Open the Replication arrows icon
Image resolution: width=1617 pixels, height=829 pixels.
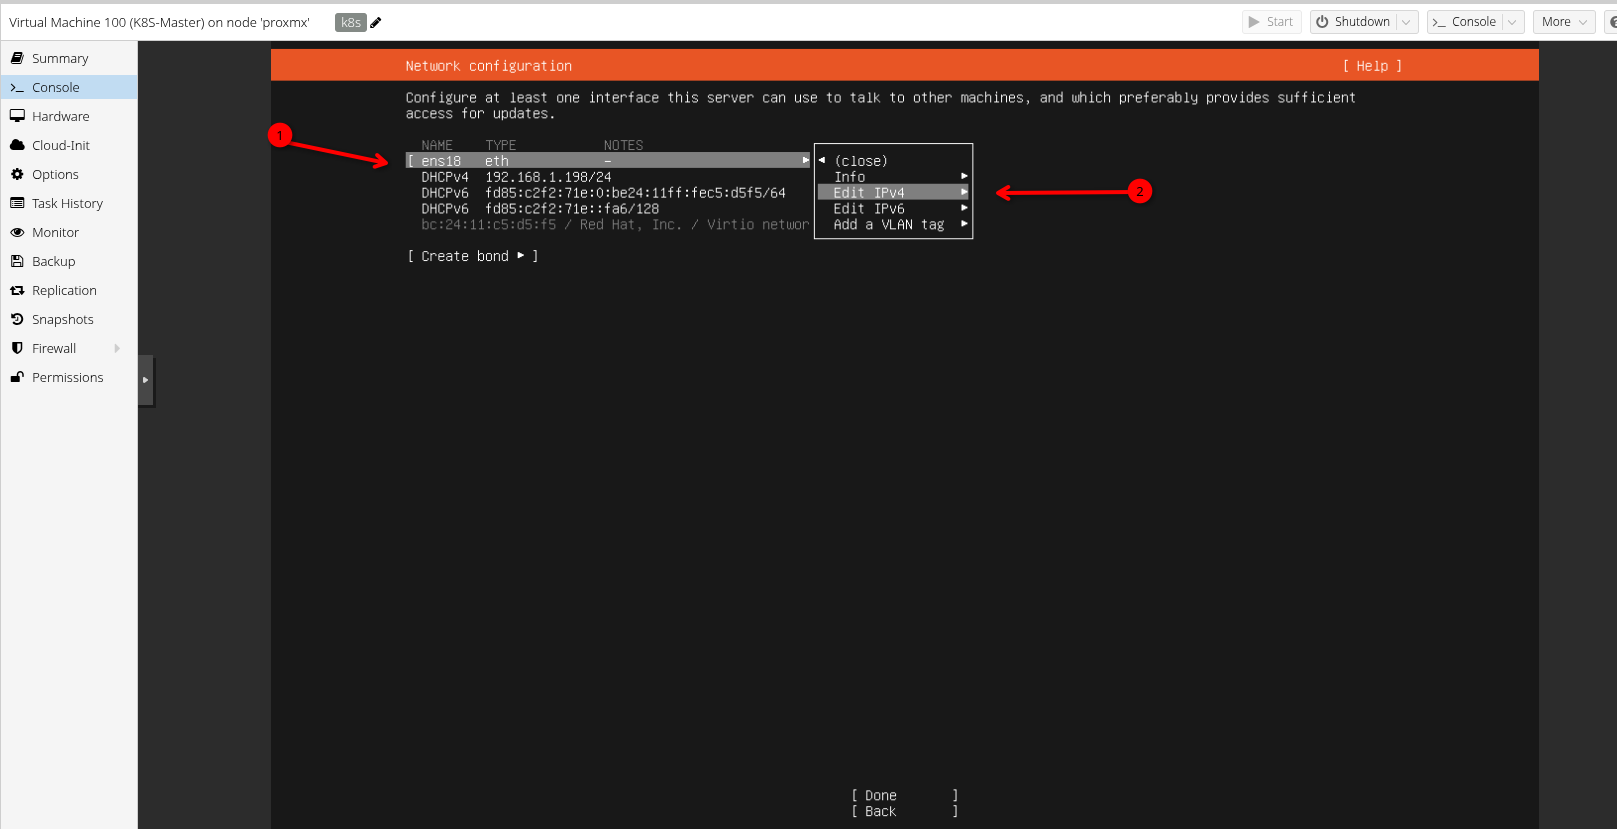(17, 290)
